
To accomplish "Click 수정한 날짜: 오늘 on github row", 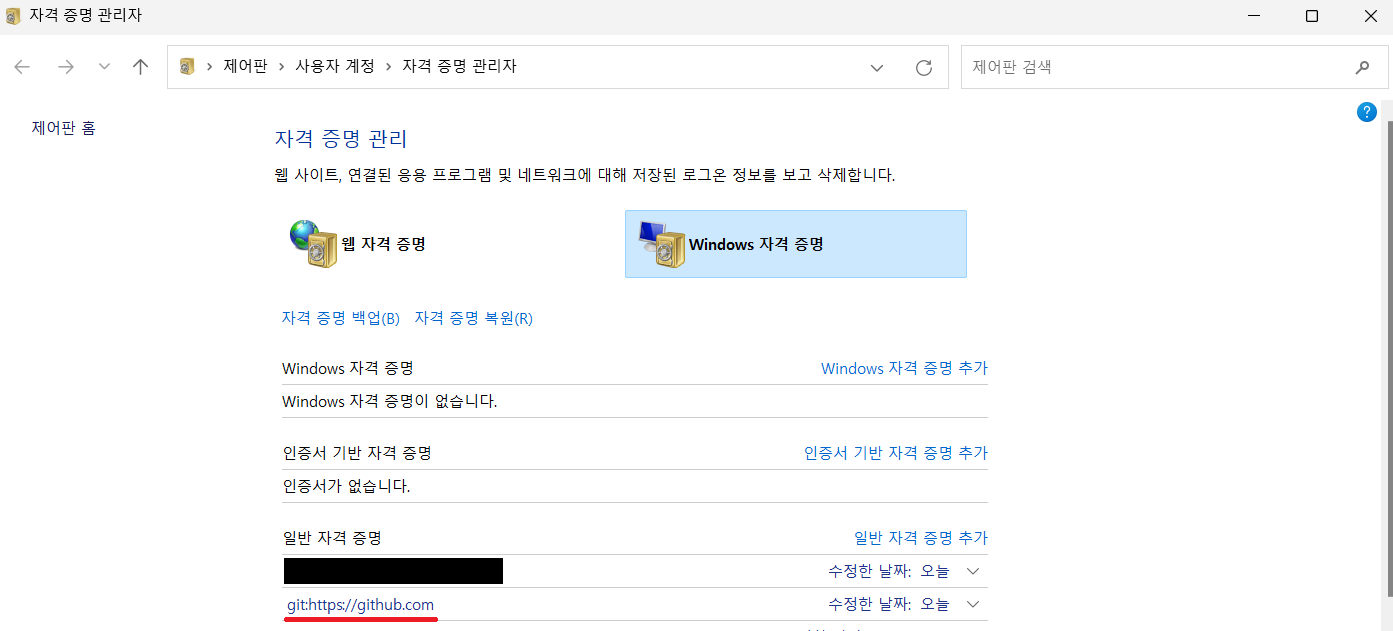I will pos(888,604).
